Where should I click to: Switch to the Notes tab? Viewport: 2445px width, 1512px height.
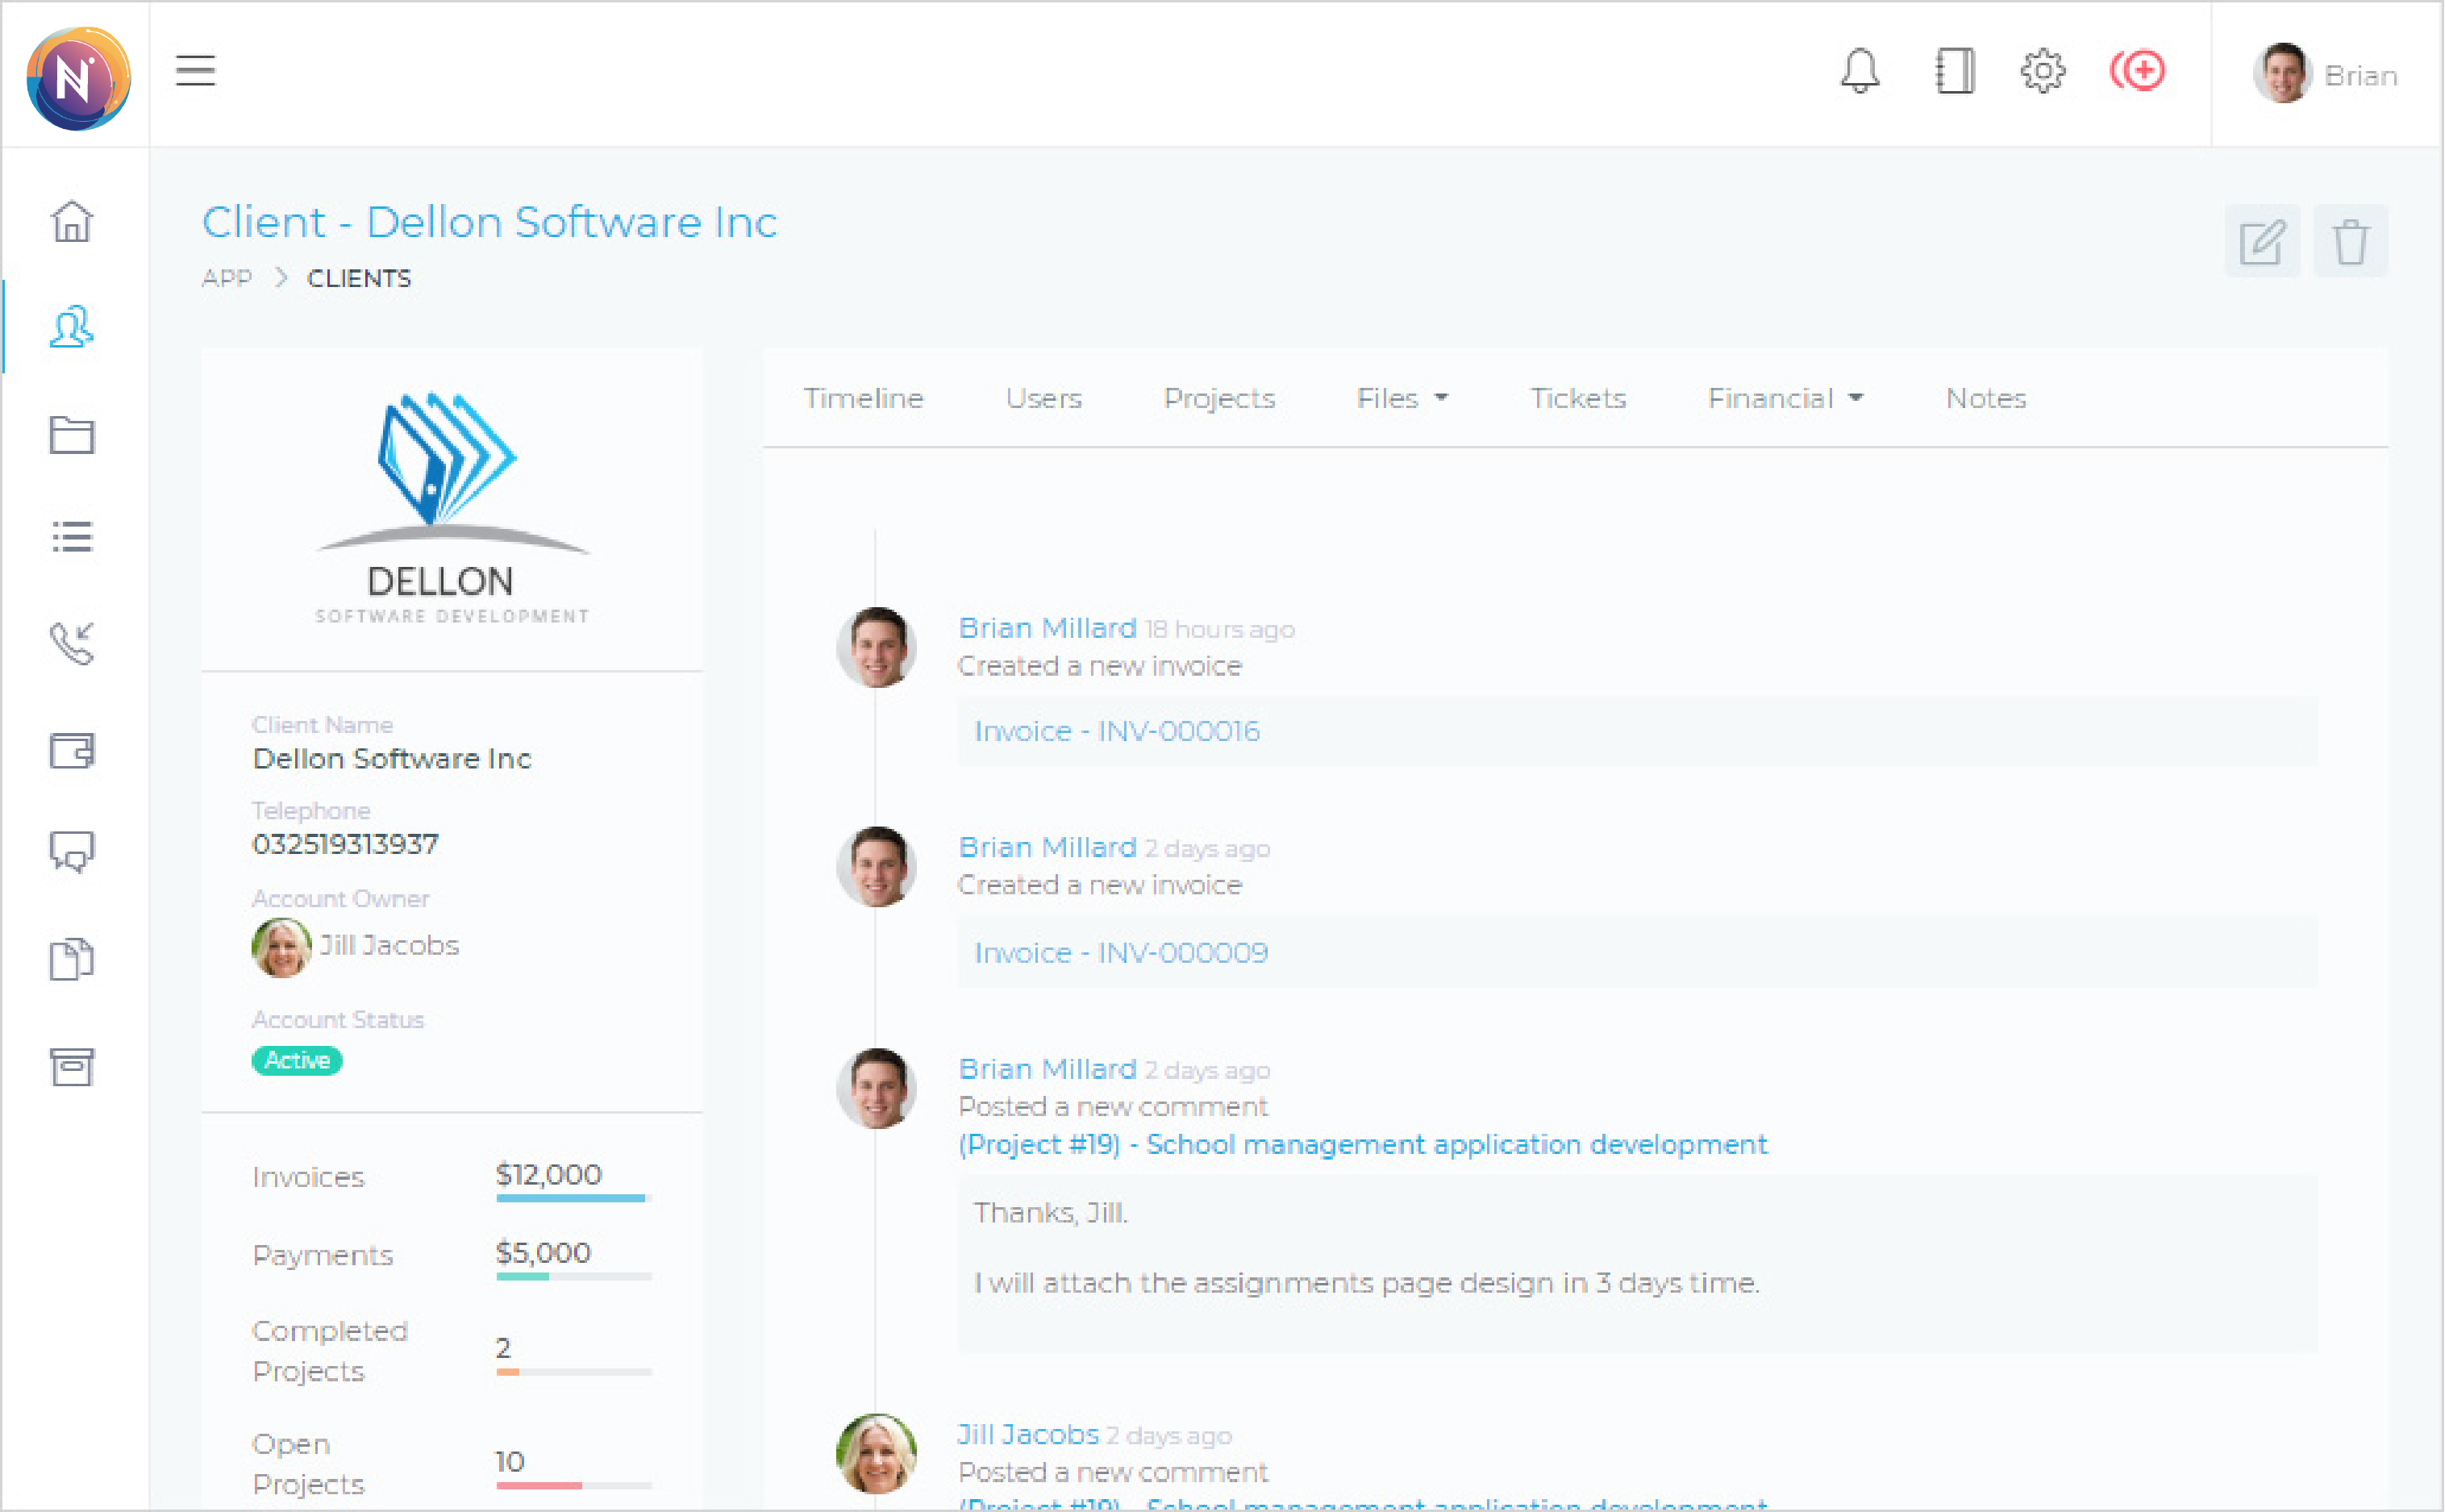click(x=1985, y=398)
